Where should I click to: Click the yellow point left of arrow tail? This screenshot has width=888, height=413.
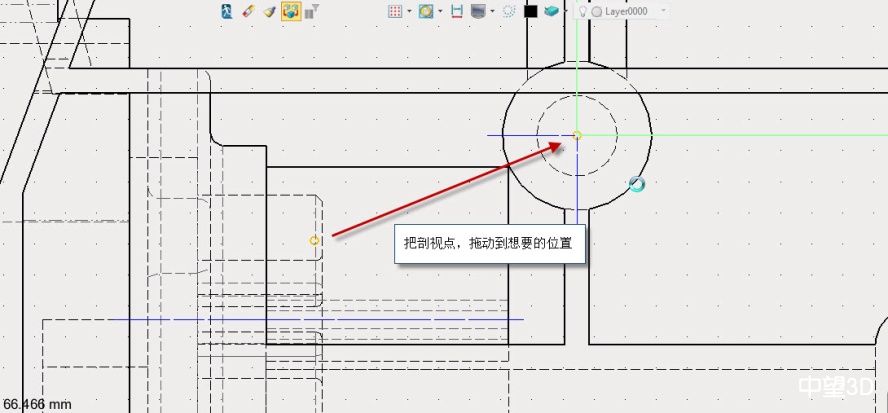point(314,240)
